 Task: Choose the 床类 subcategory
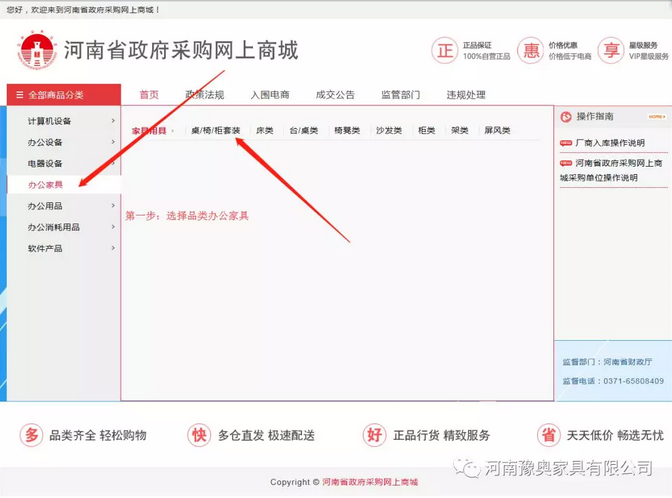tap(264, 130)
